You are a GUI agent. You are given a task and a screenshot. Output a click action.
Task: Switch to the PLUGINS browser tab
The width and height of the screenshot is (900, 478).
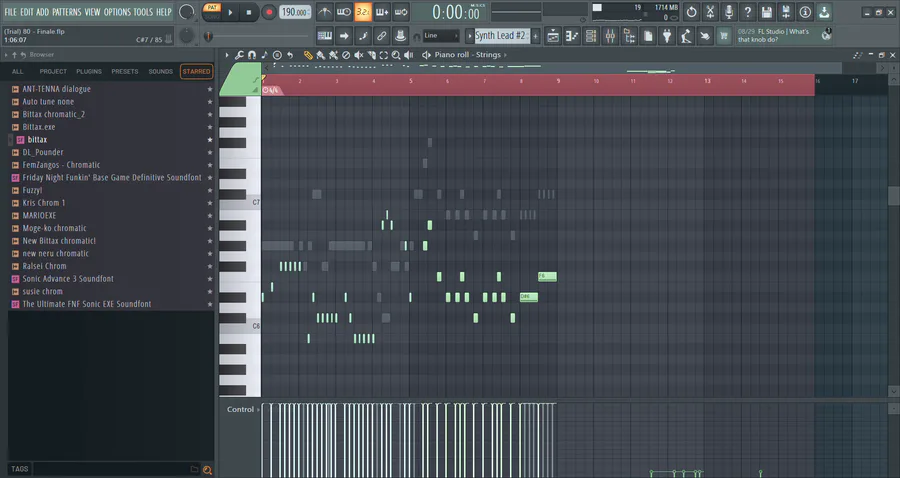pyautogui.click(x=89, y=72)
